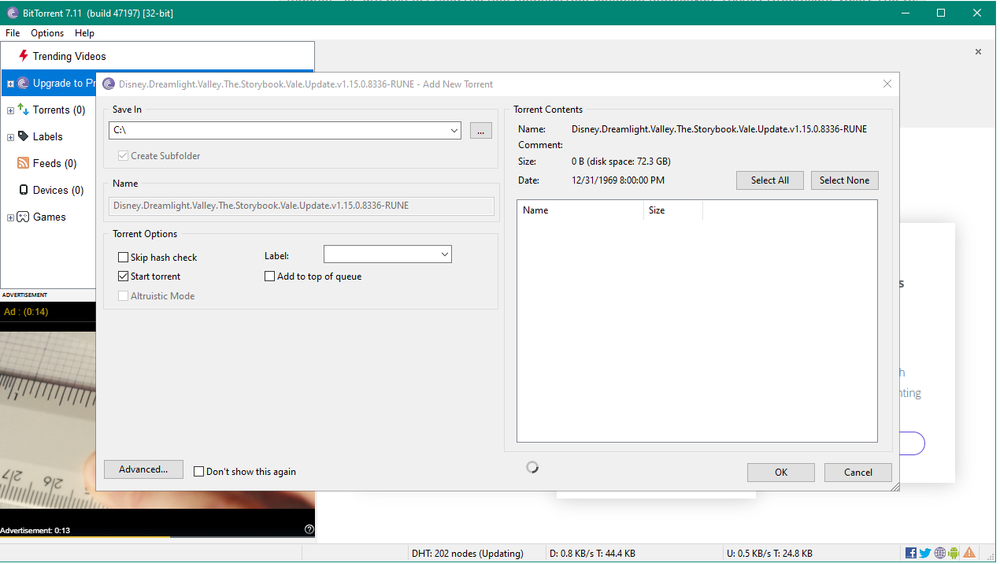This screenshot has width=1000, height=564.
Task: Click the DHT: 202 nodes status text
Action: tap(467, 553)
